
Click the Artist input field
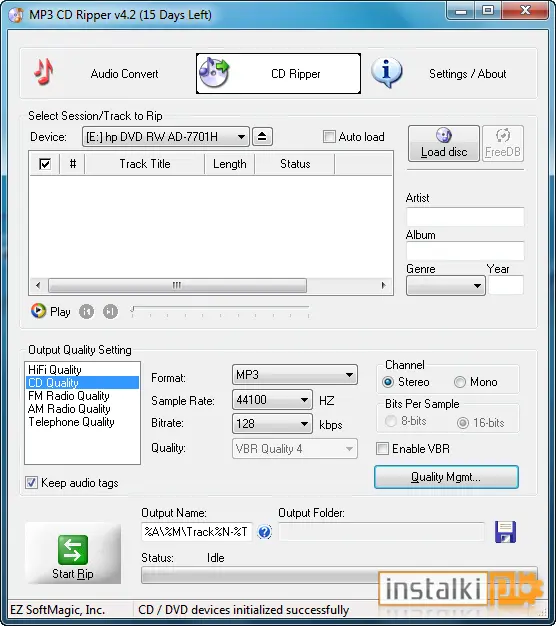[465, 217]
